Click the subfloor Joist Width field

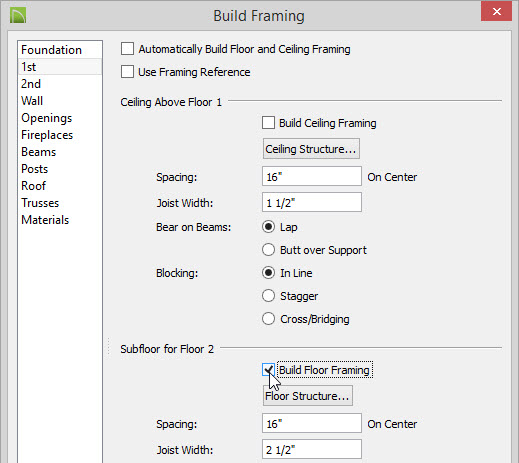tap(312, 449)
